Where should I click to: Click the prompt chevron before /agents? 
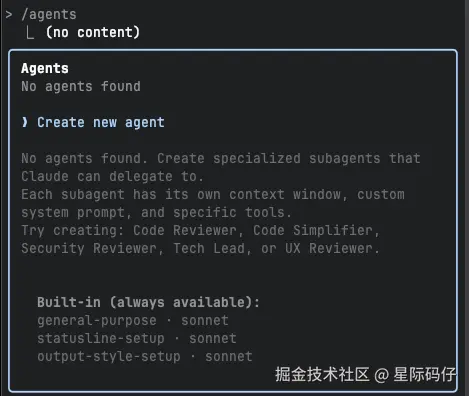tap(9, 15)
